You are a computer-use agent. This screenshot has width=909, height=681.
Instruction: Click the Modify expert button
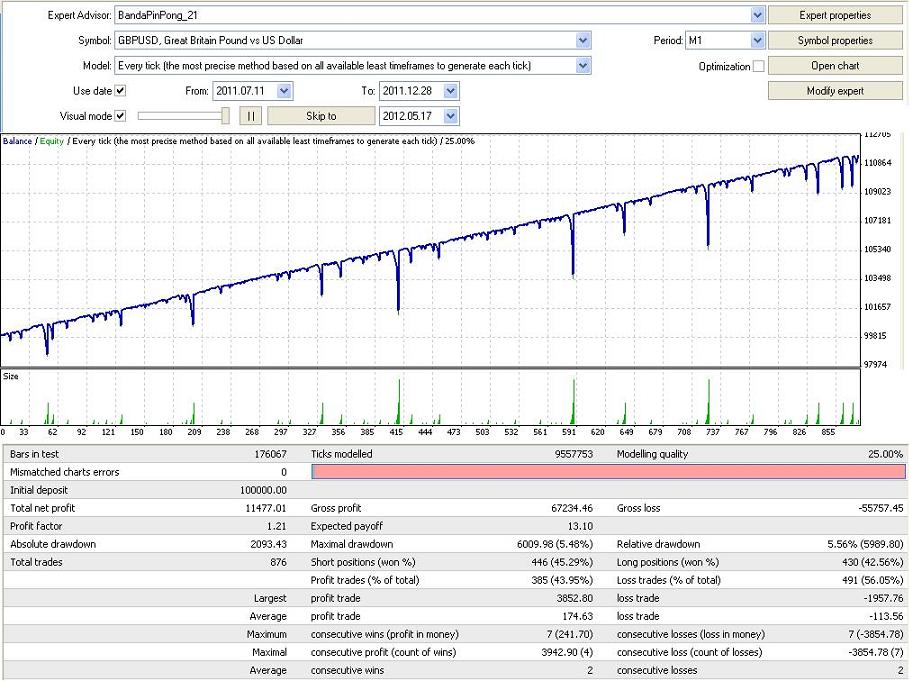[835, 91]
